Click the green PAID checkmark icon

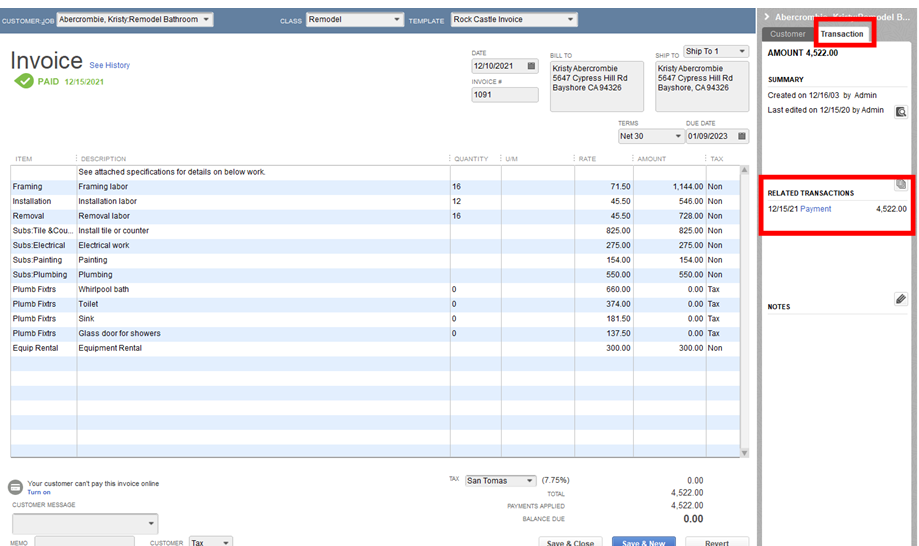click(x=24, y=81)
